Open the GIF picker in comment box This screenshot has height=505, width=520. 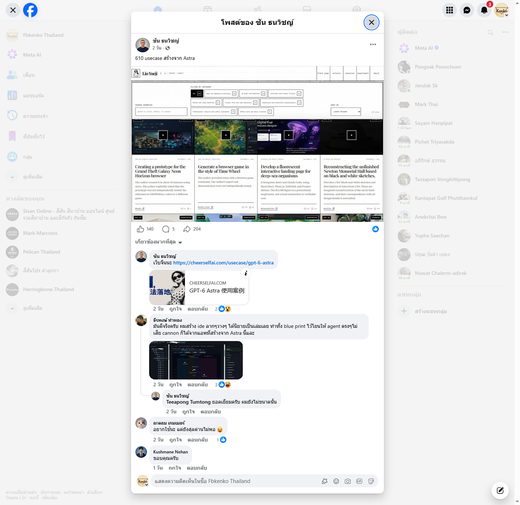click(359, 481)
